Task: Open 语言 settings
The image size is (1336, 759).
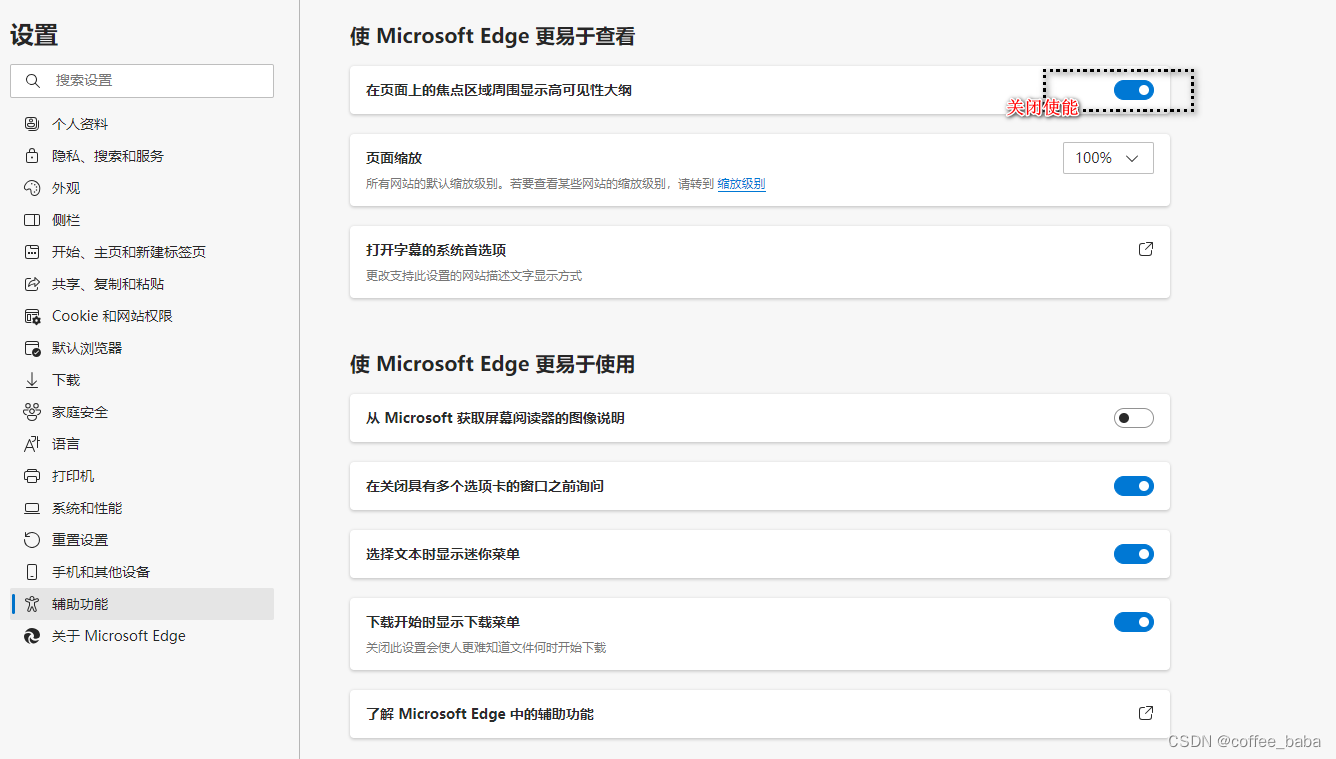Action: click(142, 444)
